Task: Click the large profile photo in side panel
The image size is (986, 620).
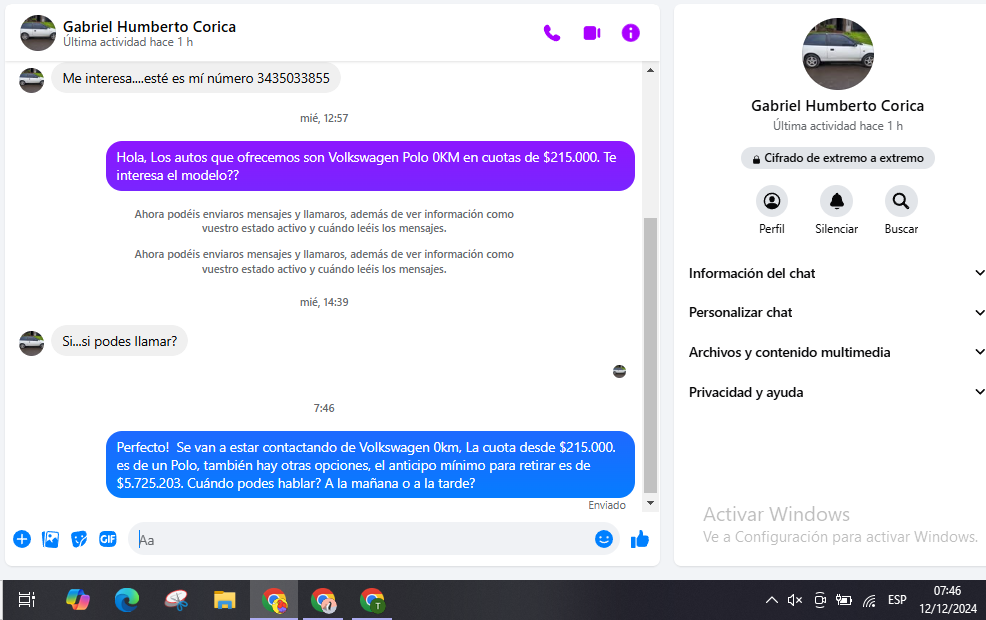Action: [x=838, y=54]
